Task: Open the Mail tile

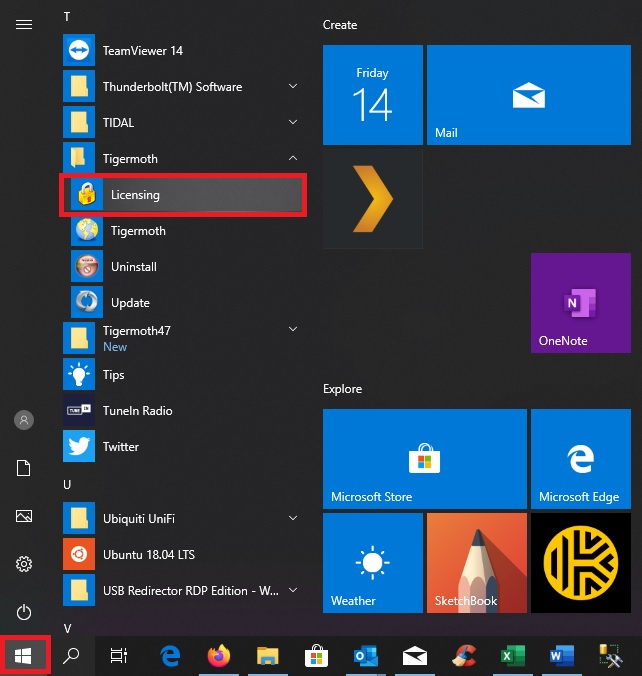Action: pos(529,95)
